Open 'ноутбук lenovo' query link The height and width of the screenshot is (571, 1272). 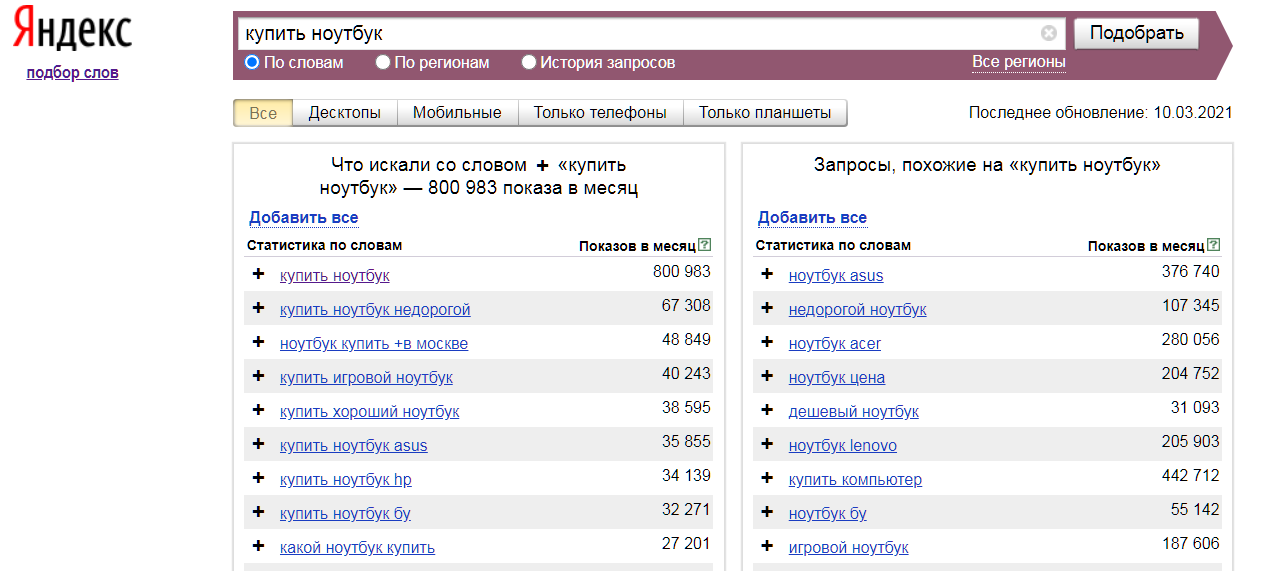[843, 445]
